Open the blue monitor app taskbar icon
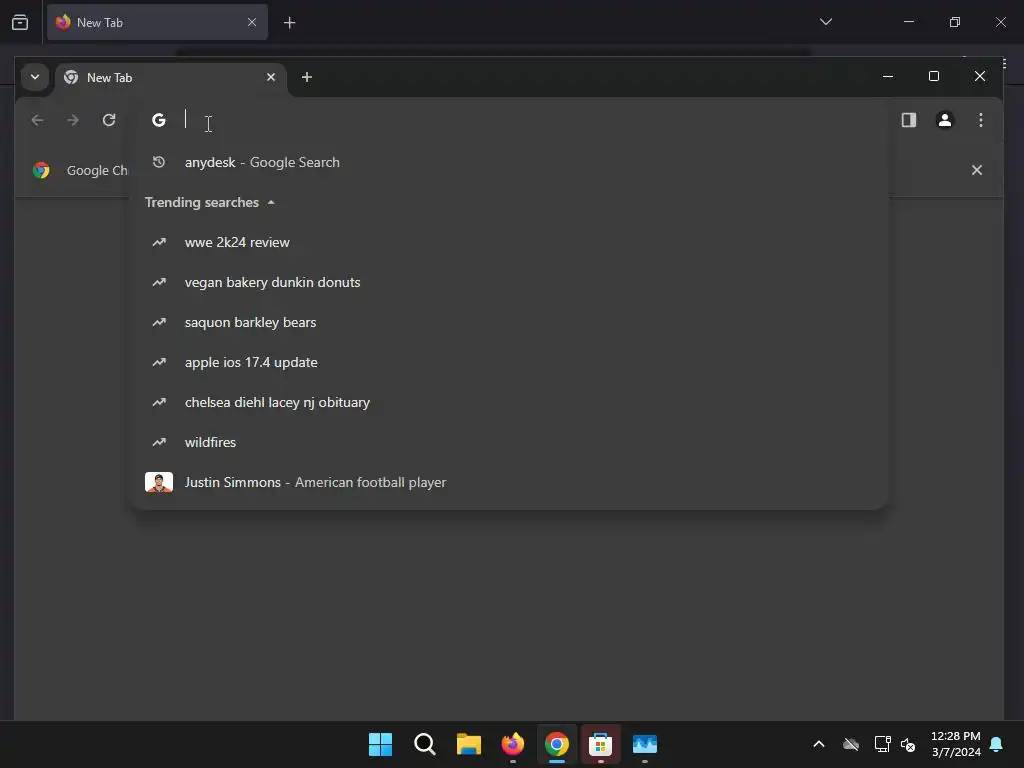Screen dimensions: 1024x768 [x=645, y=744]
